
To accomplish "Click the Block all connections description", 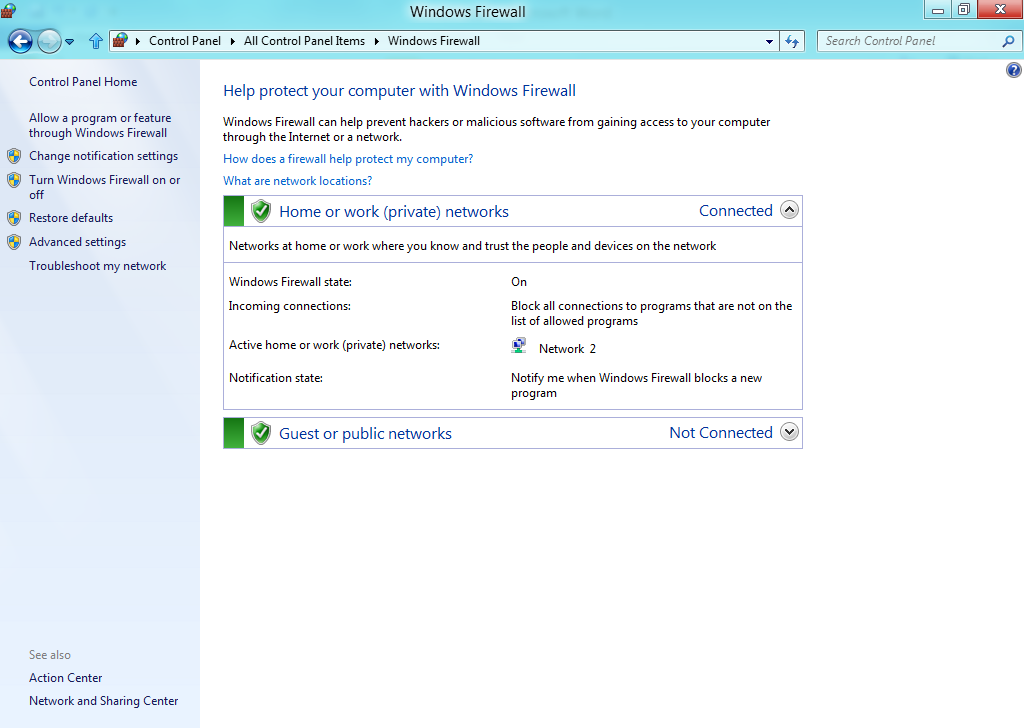I will click(651, 313).
